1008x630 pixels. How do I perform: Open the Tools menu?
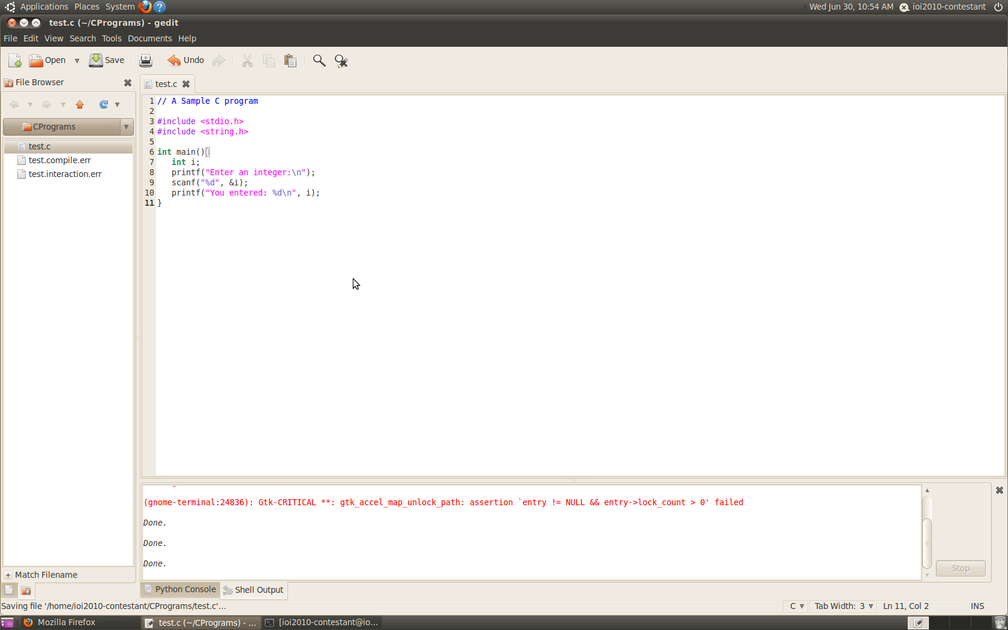[x=112, y=39]
